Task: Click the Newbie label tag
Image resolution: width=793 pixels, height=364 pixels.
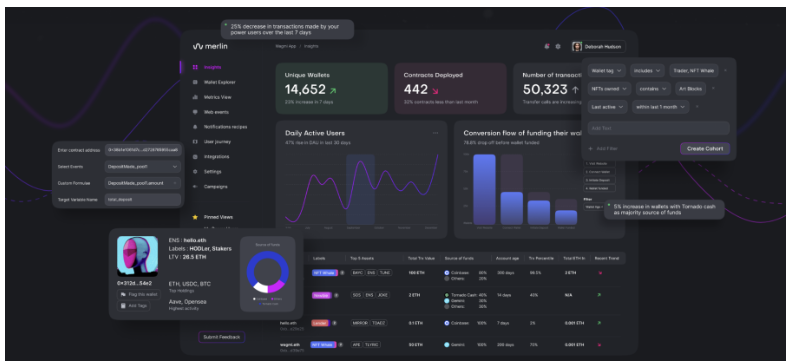Action: pos(321,295)
